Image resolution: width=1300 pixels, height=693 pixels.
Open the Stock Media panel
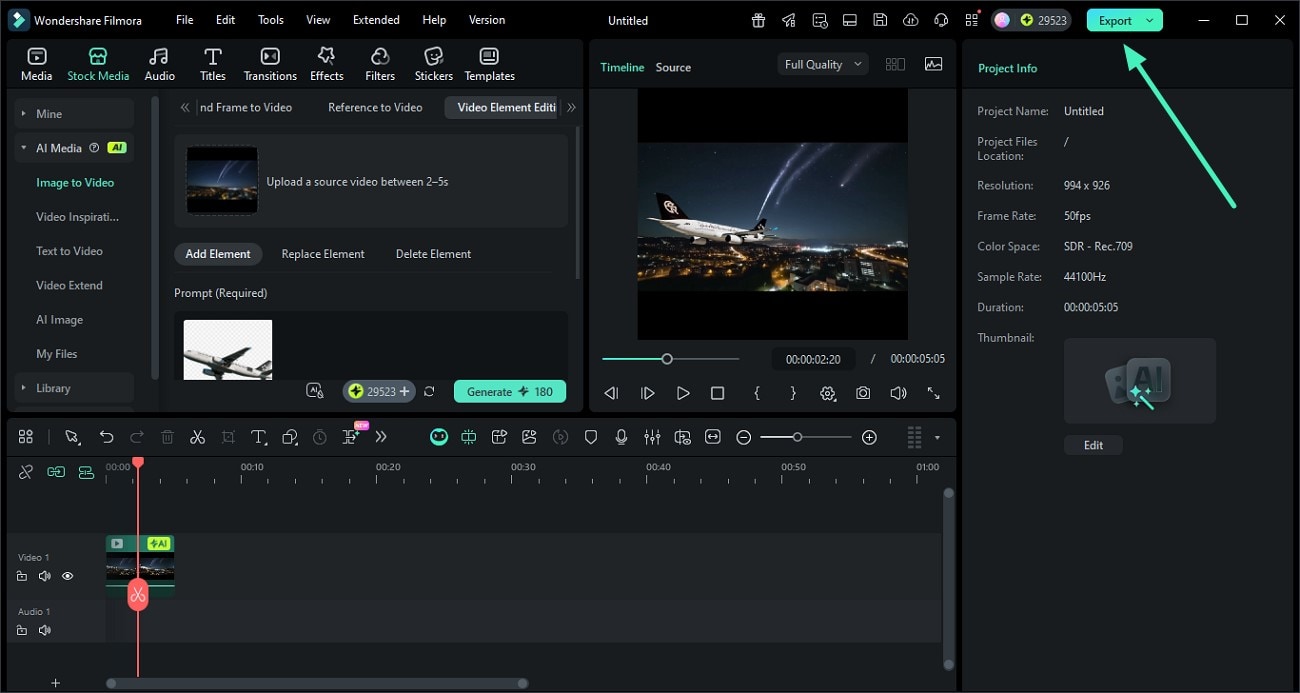[97, 62]
